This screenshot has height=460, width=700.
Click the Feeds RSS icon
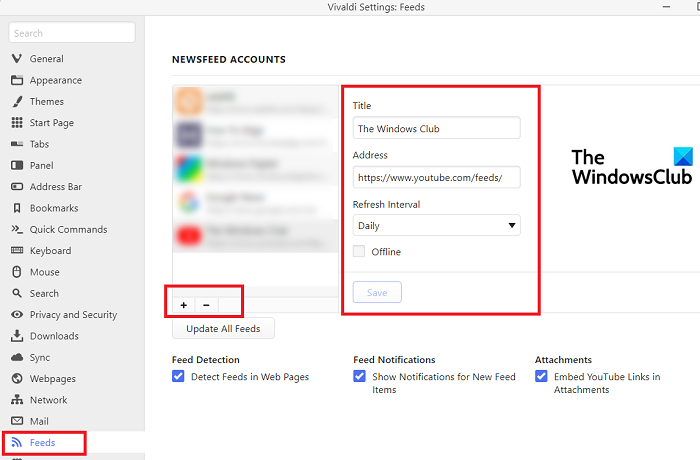pyautogui.click(x=17, y=442)
